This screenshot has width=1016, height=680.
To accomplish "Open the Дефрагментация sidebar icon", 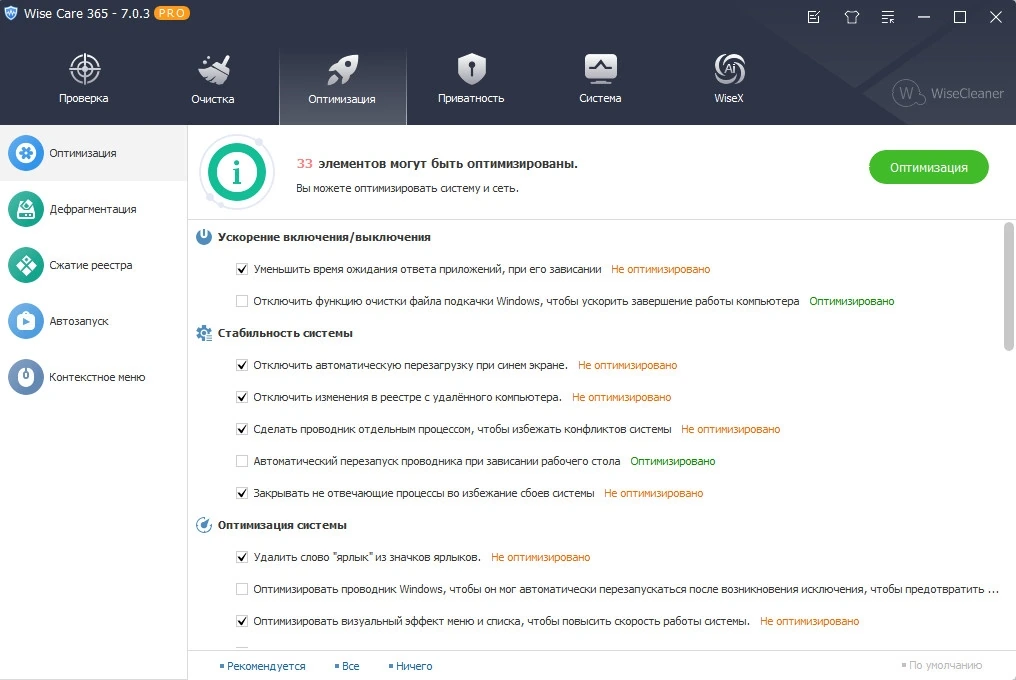I will tap(26, 209).
